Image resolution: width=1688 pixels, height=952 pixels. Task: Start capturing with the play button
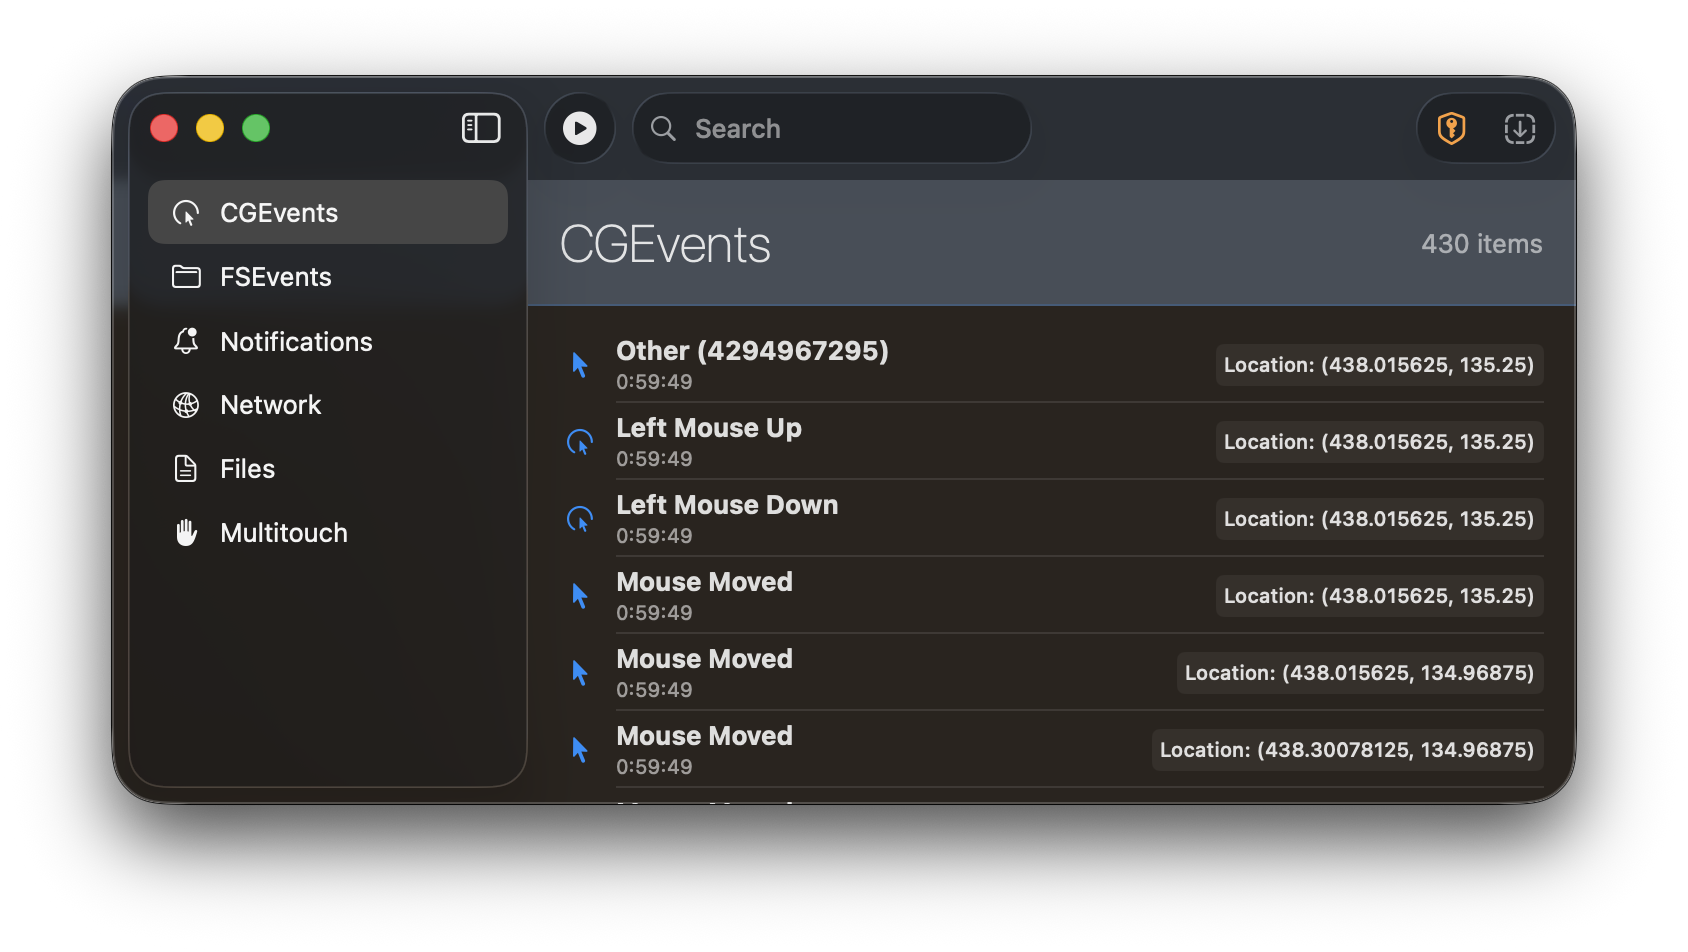579,128
